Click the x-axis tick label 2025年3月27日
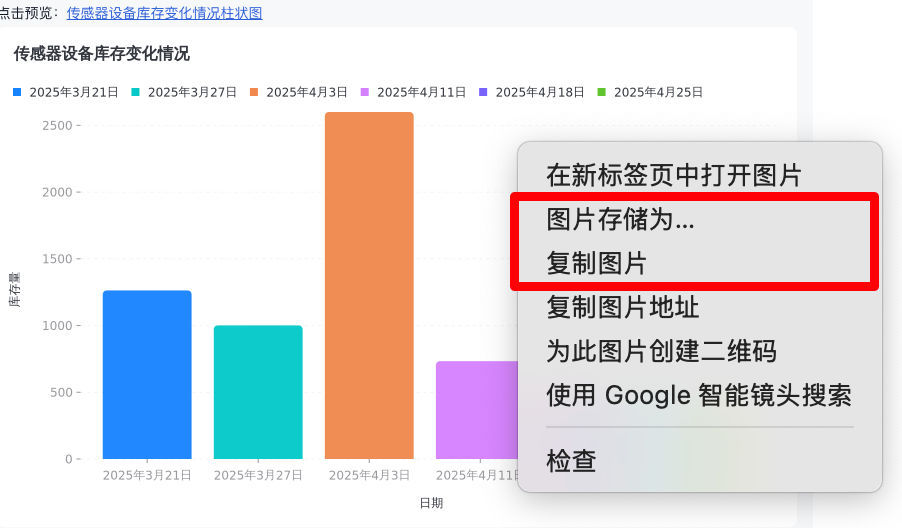This screenshot has height=528, width=902. 258,475
